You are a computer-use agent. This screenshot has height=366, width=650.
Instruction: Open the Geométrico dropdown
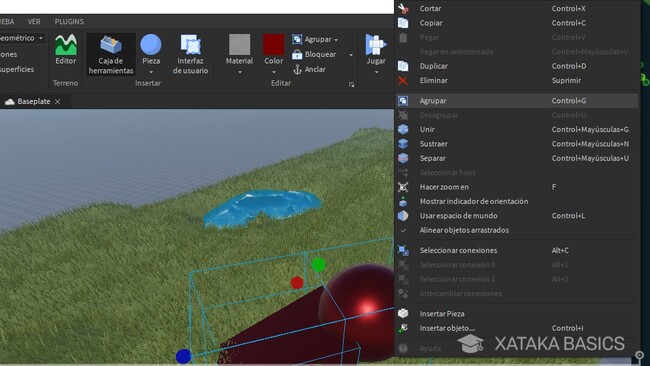22,38
